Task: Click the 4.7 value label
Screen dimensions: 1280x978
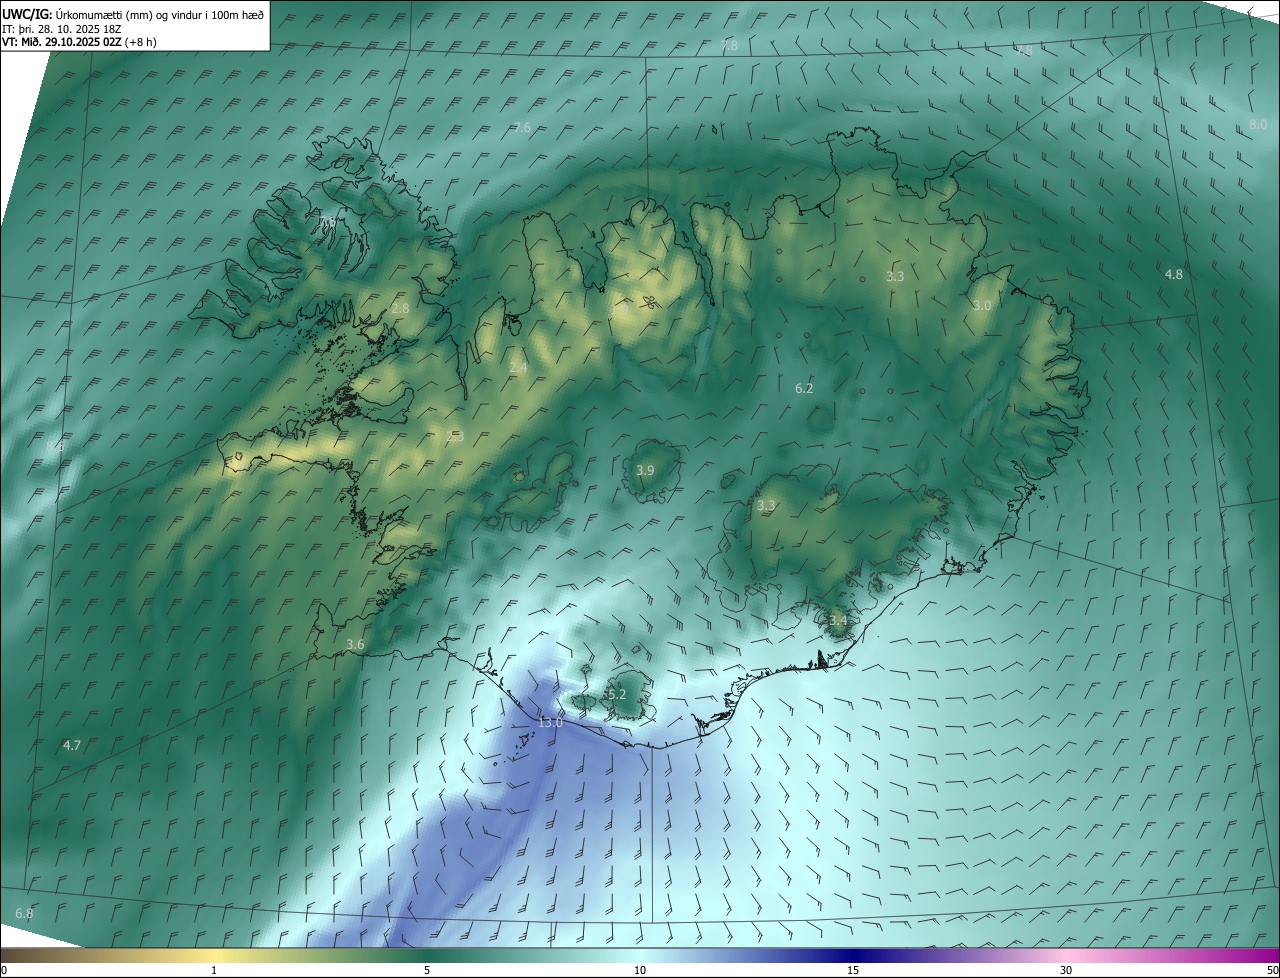Action: (71, 745)
